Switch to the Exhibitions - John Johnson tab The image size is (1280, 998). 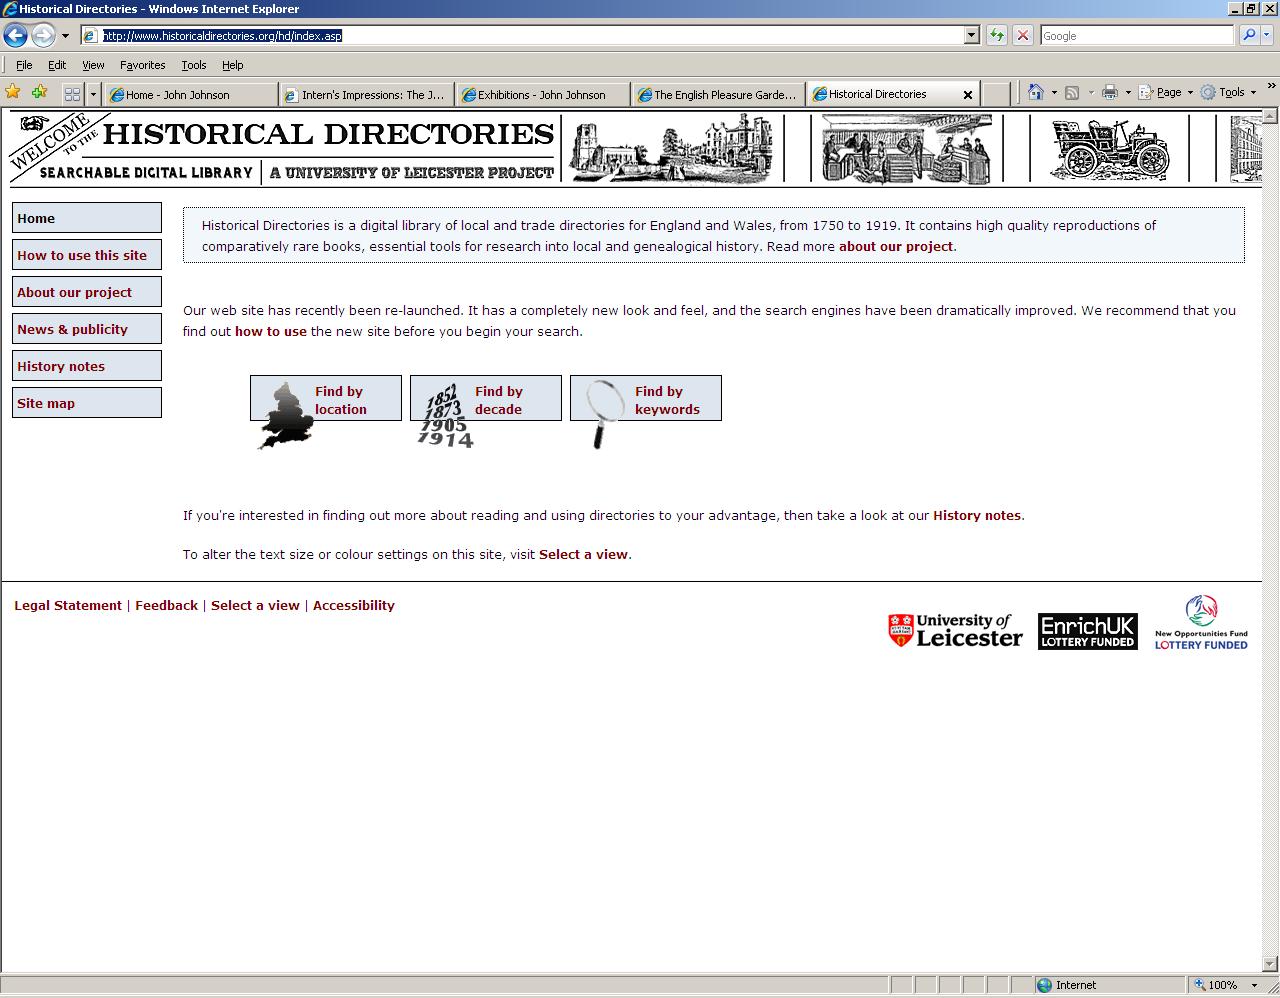543,93
